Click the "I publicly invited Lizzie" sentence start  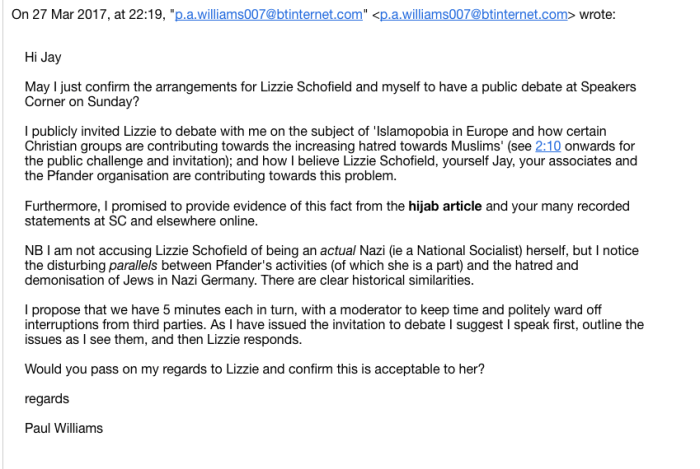point(90,131)
